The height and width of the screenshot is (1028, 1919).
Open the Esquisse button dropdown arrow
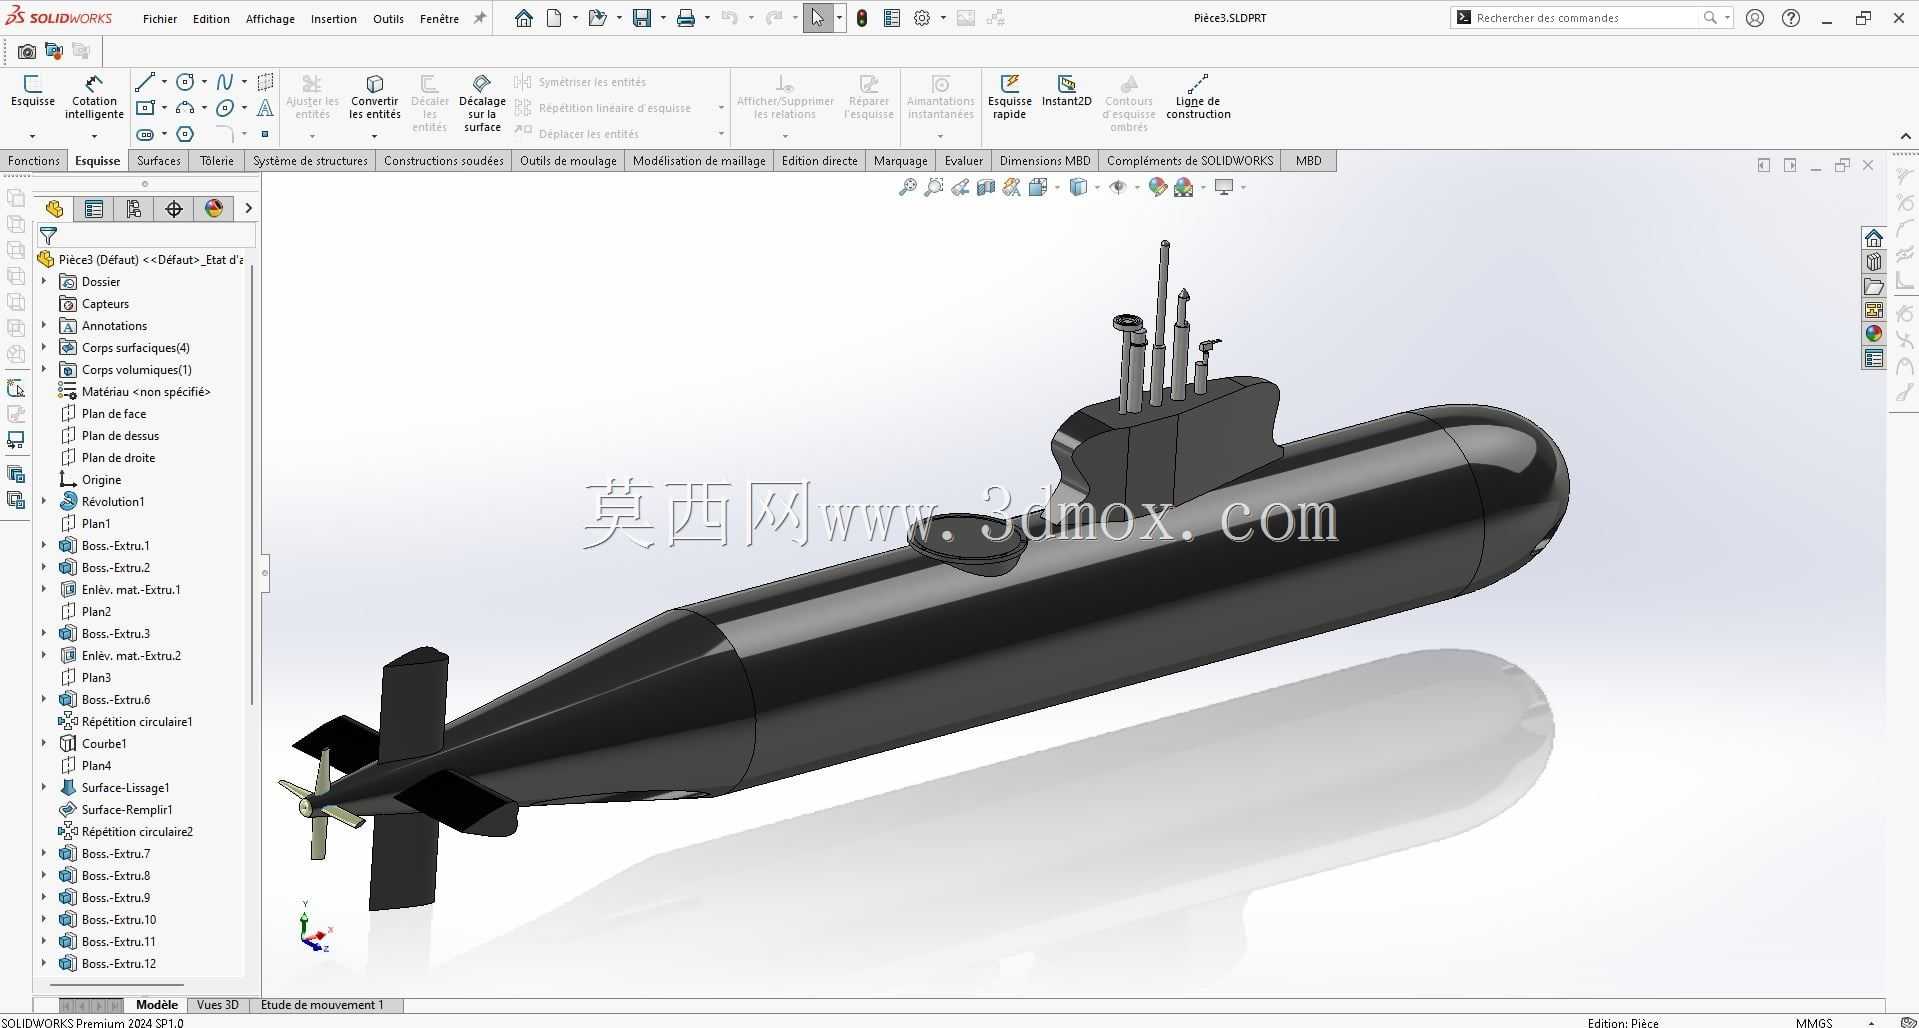pyautogui.click(x=32, y=136)
